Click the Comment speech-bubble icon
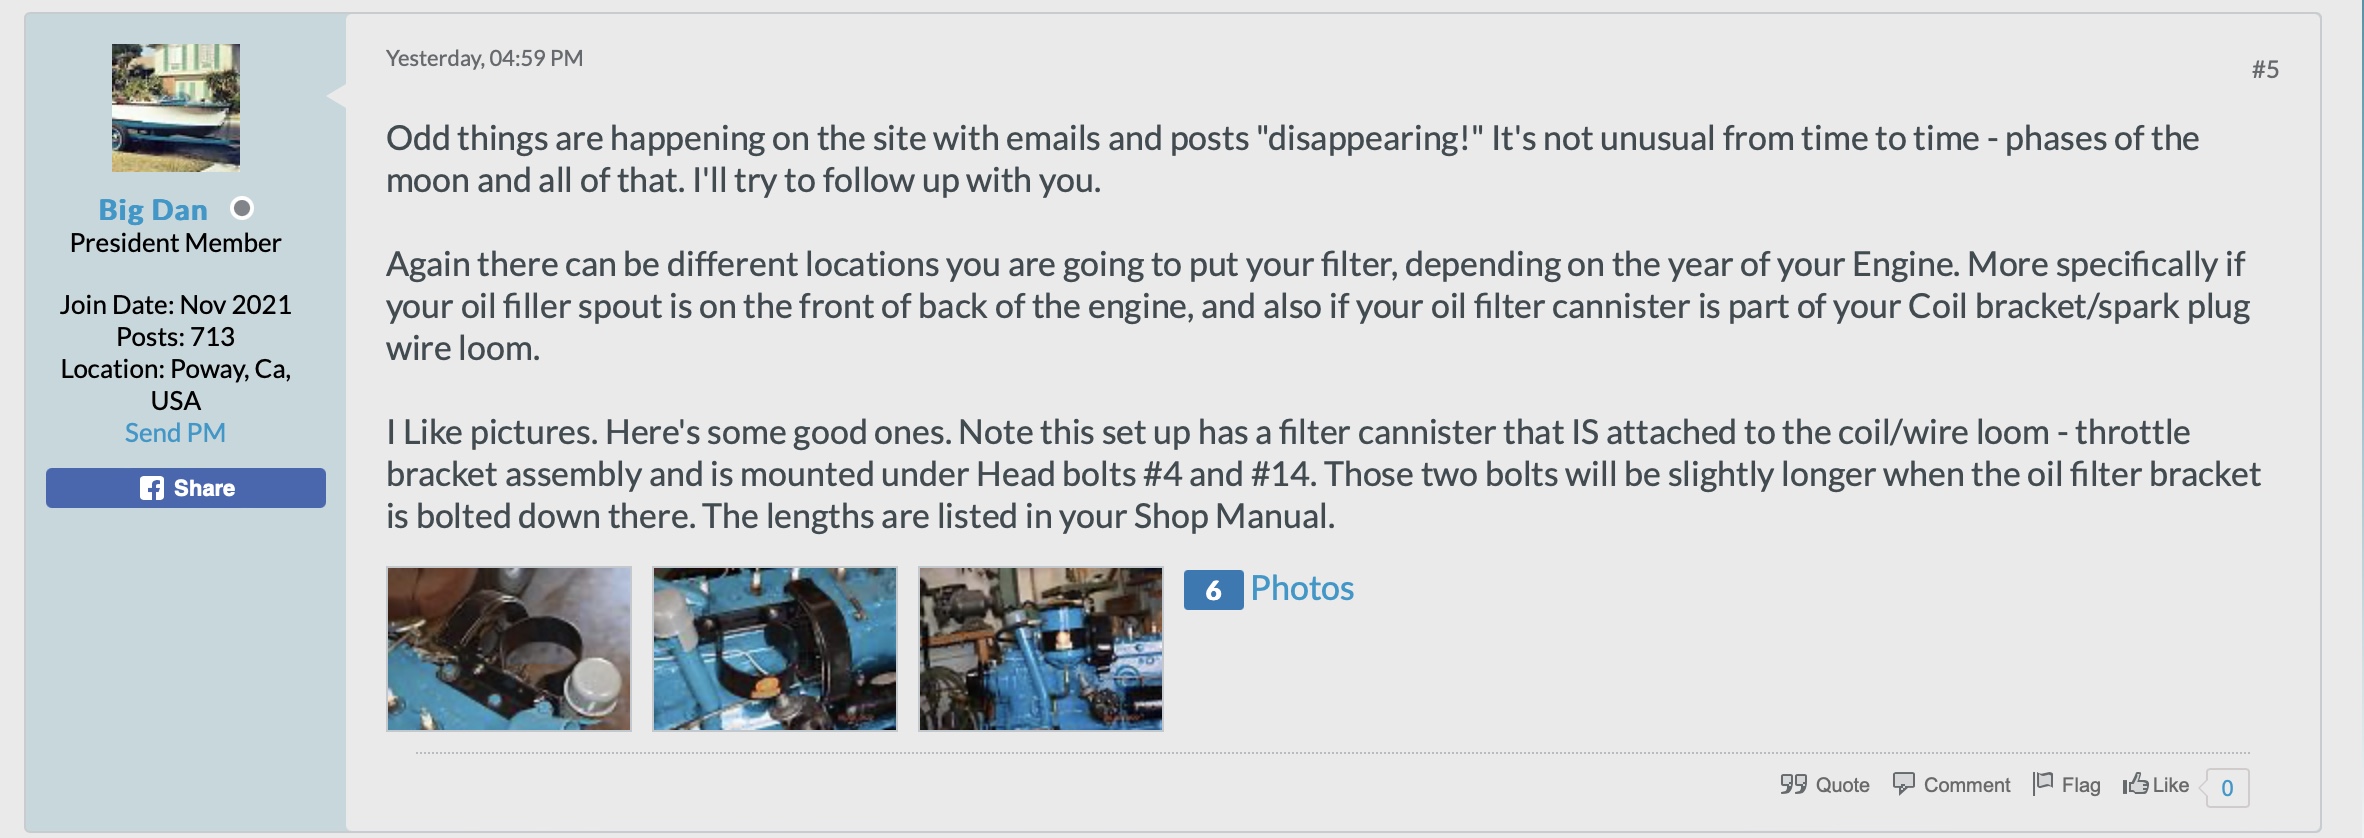 (x=1903, y=783)
